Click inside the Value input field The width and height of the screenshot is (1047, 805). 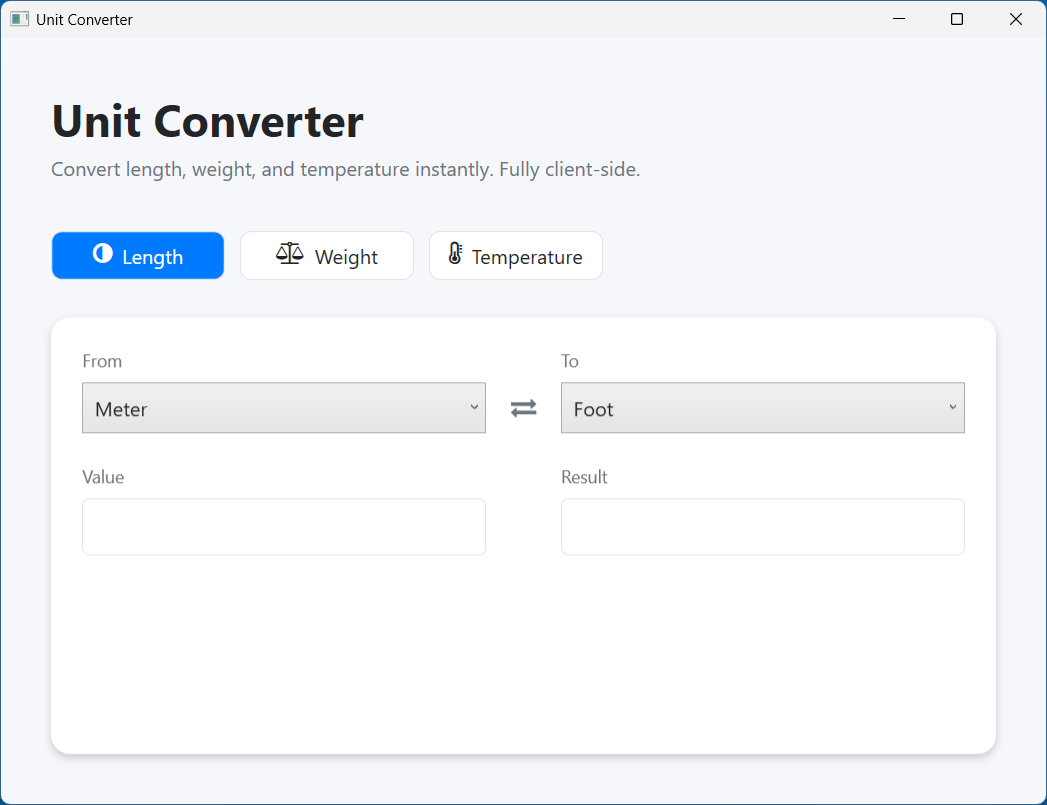click(283, 526)
